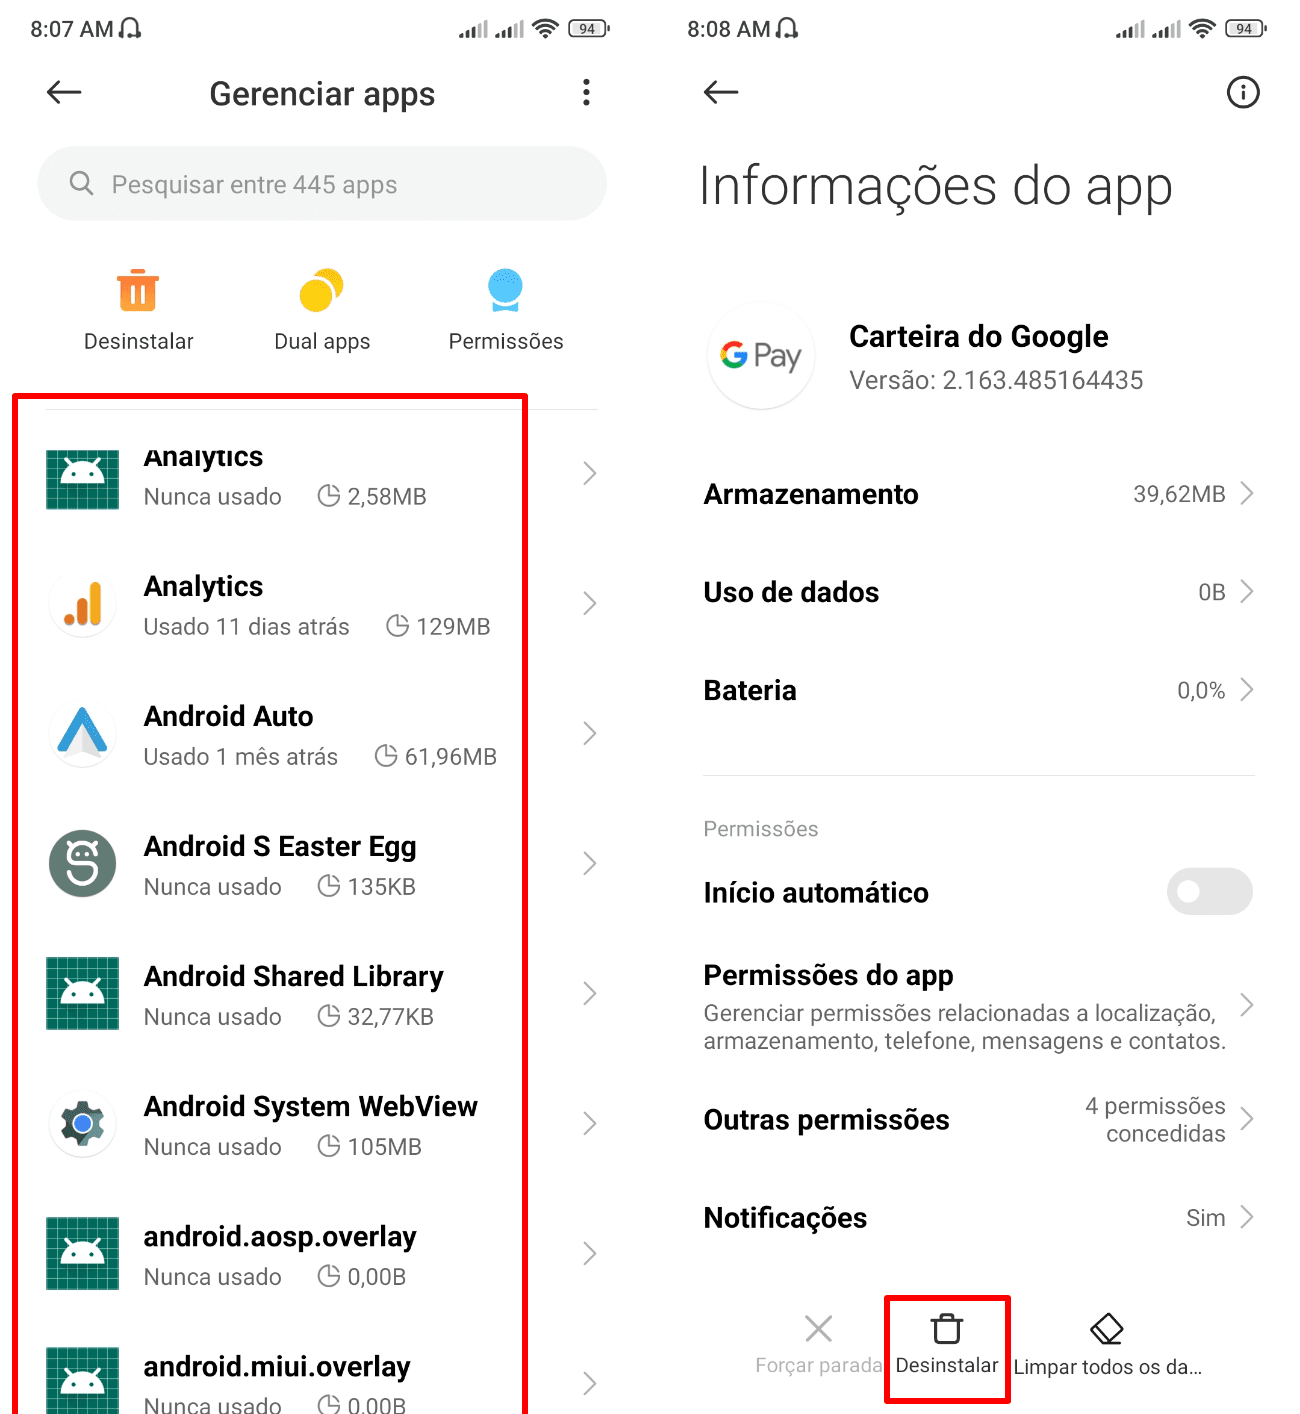This screenshot has height=1414, width=1300.
Task: Expand android.aosp.overlay row chevron
Action: click(589, 1254)
